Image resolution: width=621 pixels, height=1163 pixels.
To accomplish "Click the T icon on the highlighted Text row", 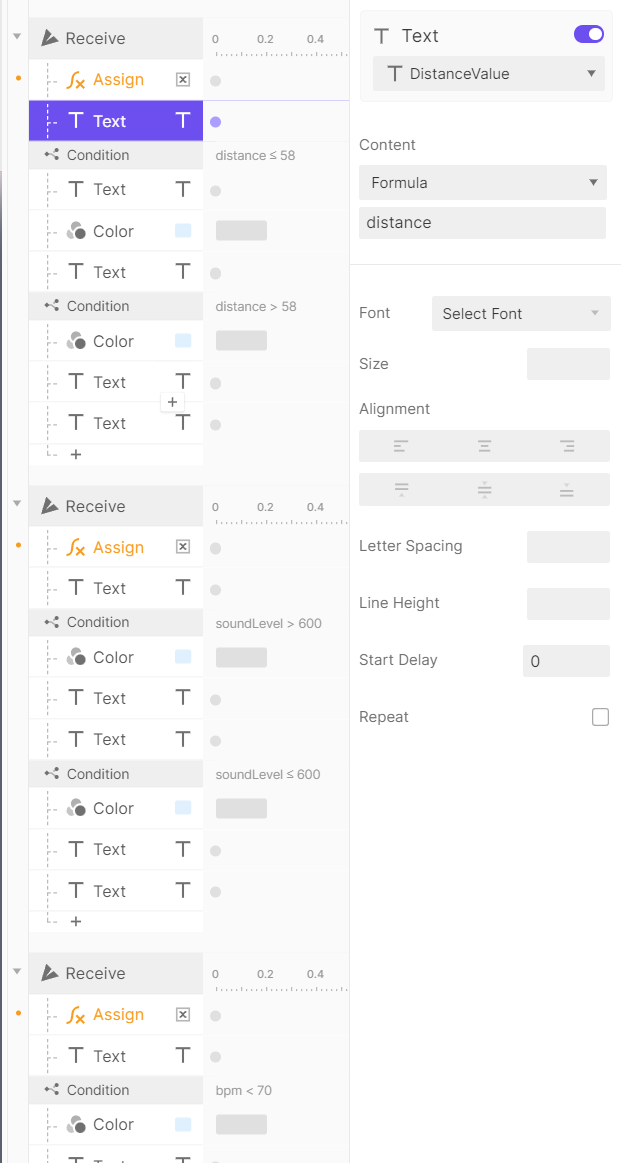I will [x=183, y=121].
